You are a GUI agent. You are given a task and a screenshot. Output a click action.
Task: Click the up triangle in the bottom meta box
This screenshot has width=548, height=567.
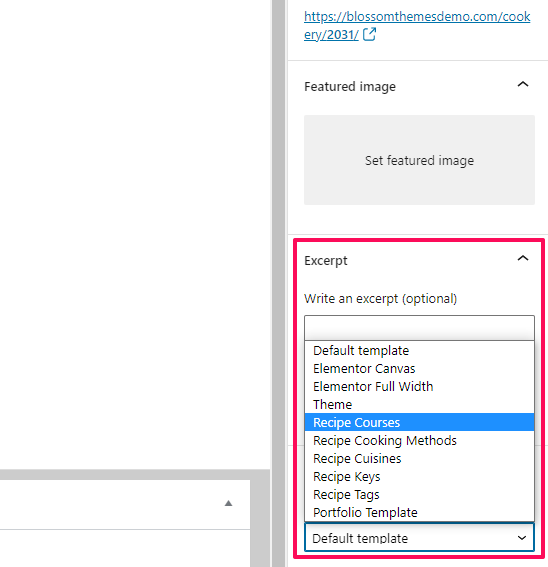pyautogui.click(x=228, y=503)
